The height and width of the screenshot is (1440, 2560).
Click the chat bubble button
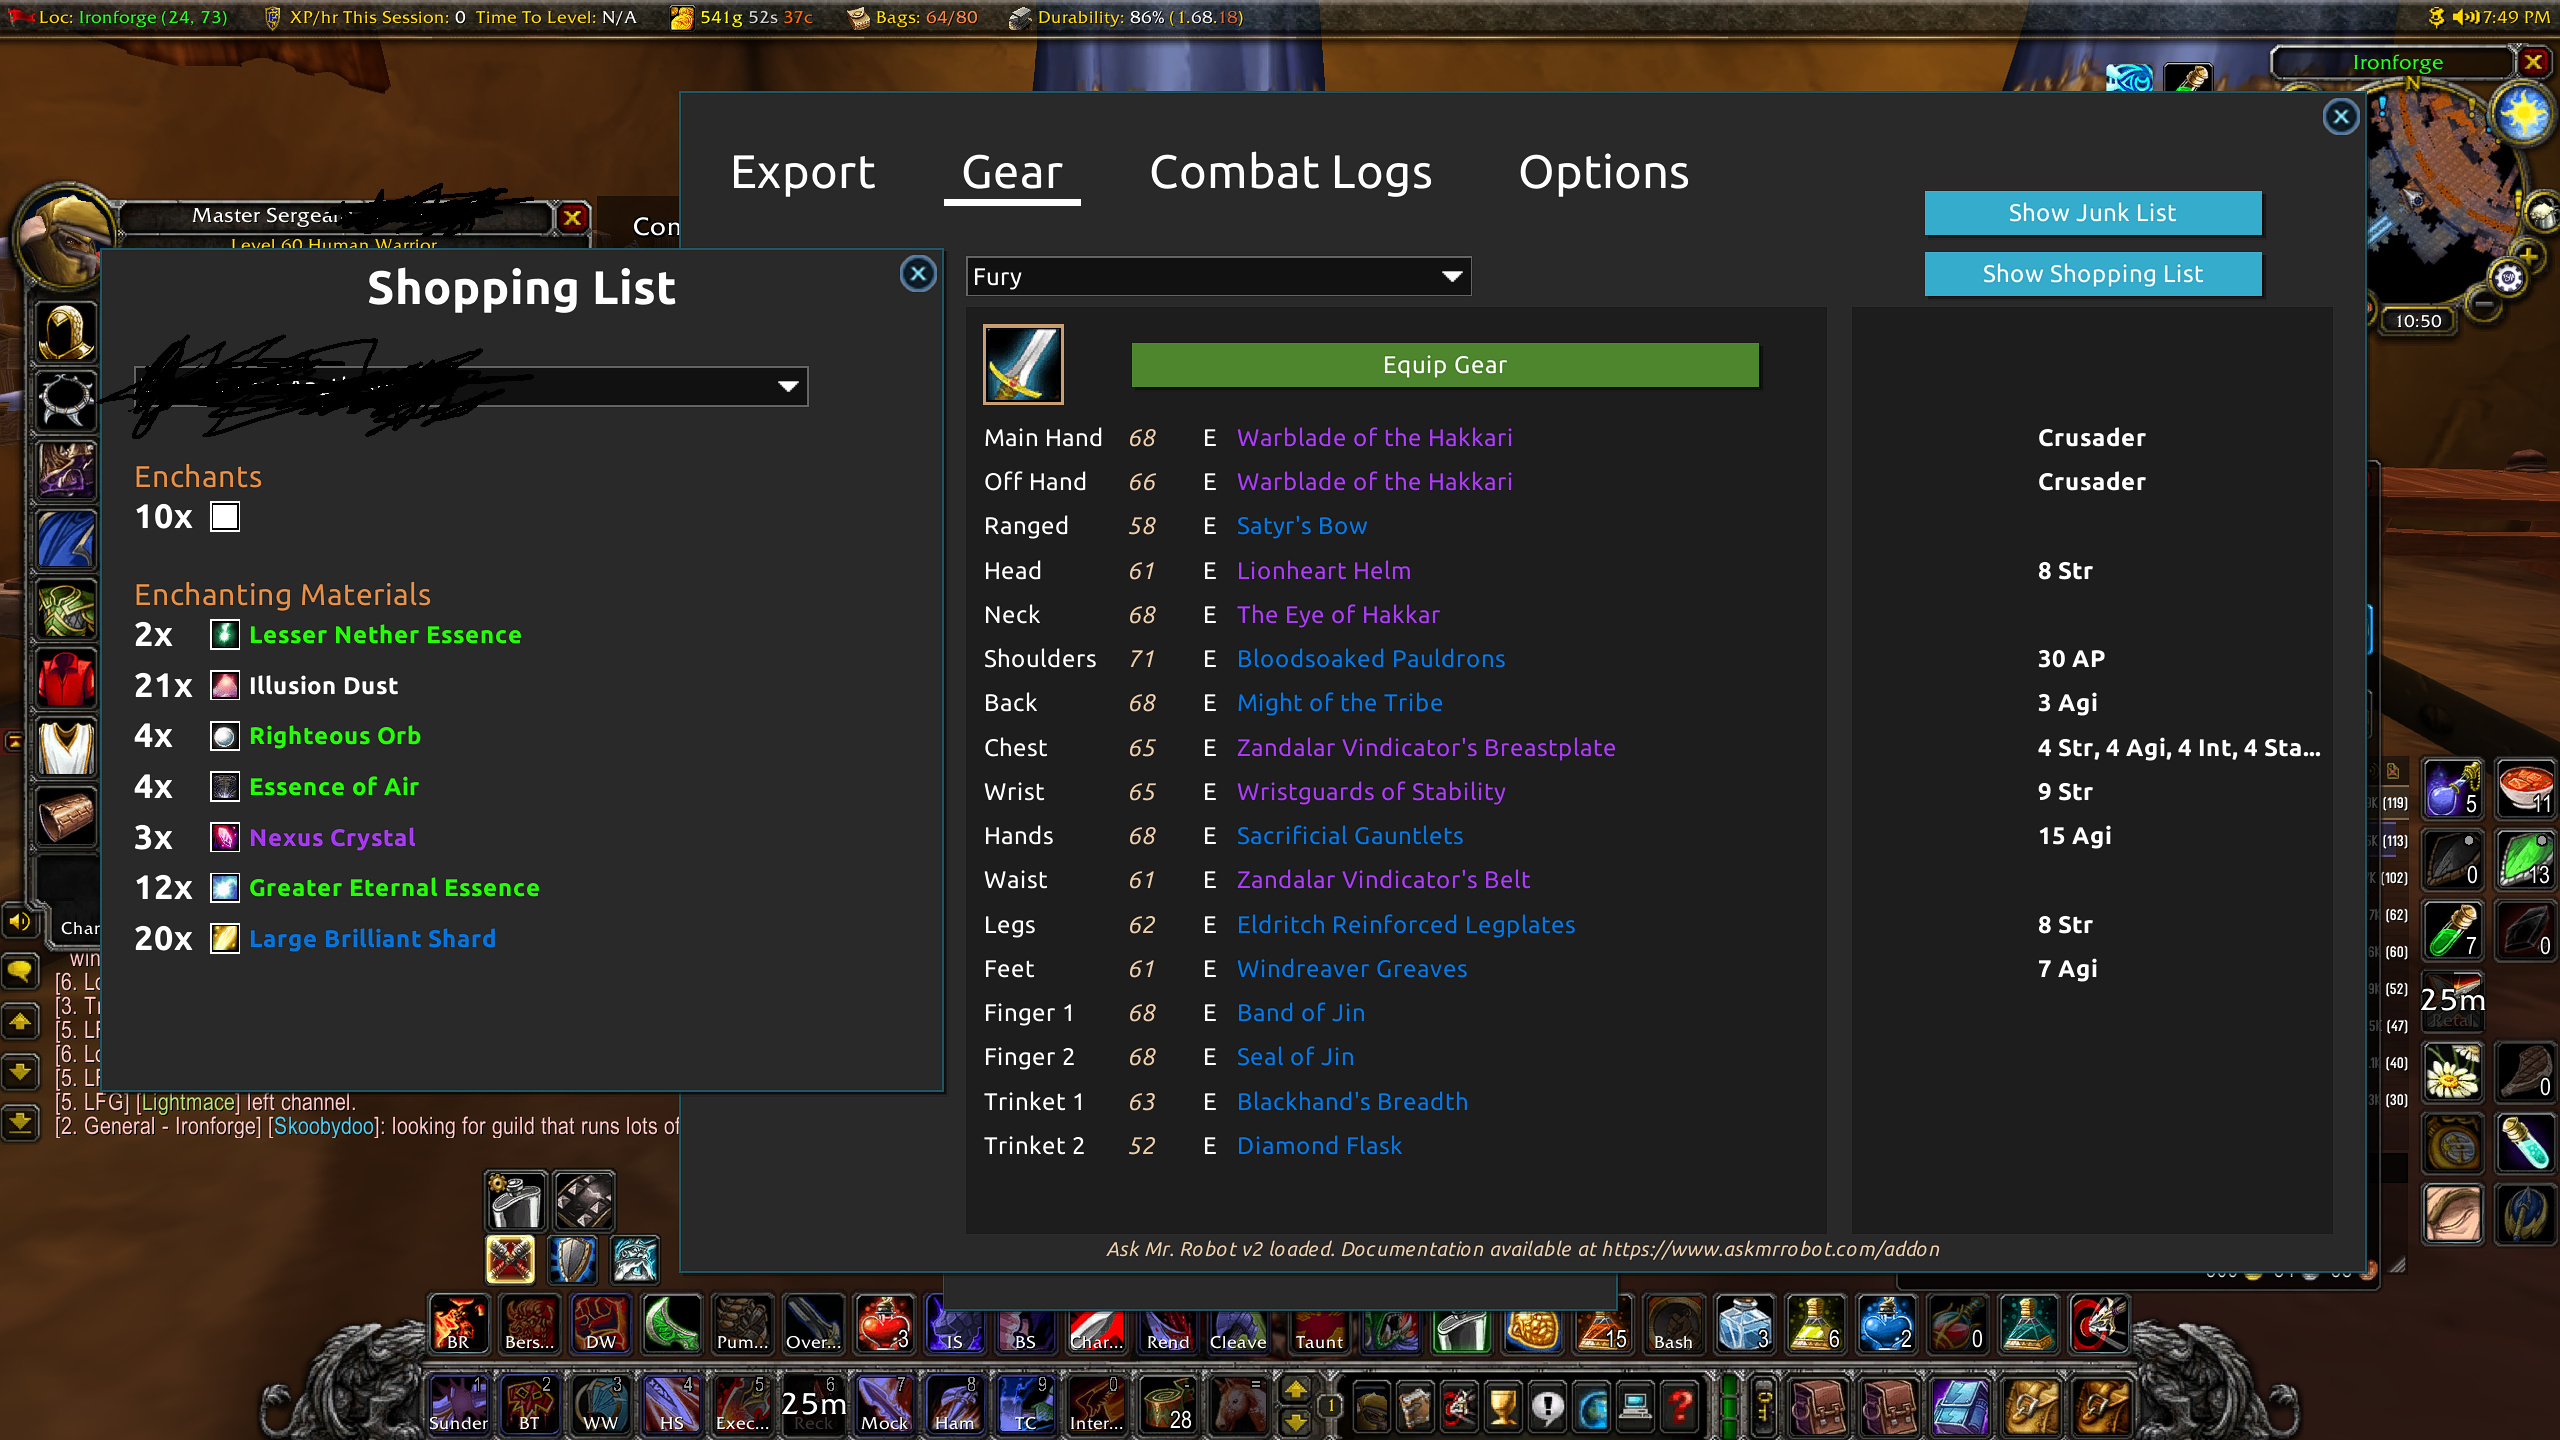pyautogui.click(x=19, y=970)
